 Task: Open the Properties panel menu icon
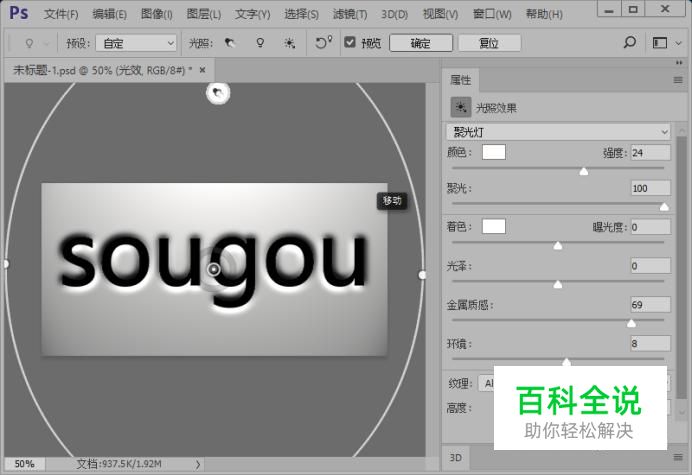[678, 80]
